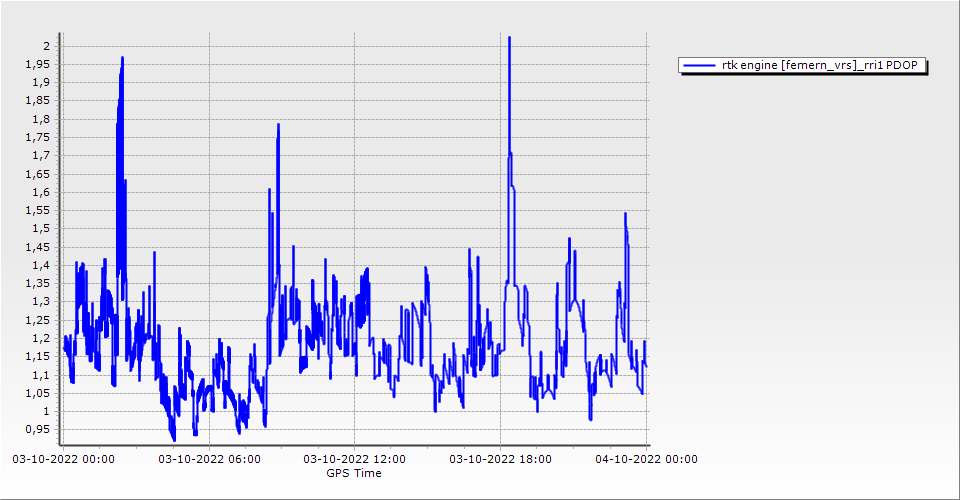This screenshot has width=960, height=500.
Task: Select the '03-10-2022 12:00' time axis label
Action: coord(354,459)
